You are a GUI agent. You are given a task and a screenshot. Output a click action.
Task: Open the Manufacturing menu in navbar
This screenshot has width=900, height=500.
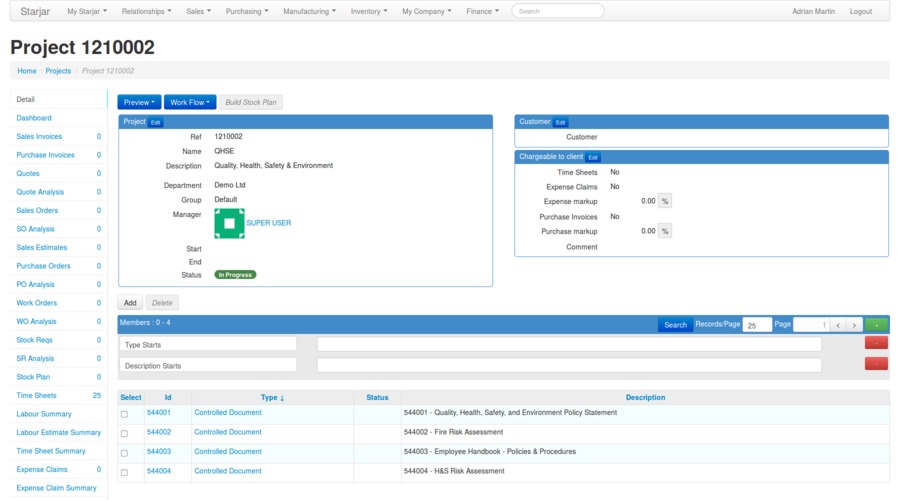click(309, 11)
